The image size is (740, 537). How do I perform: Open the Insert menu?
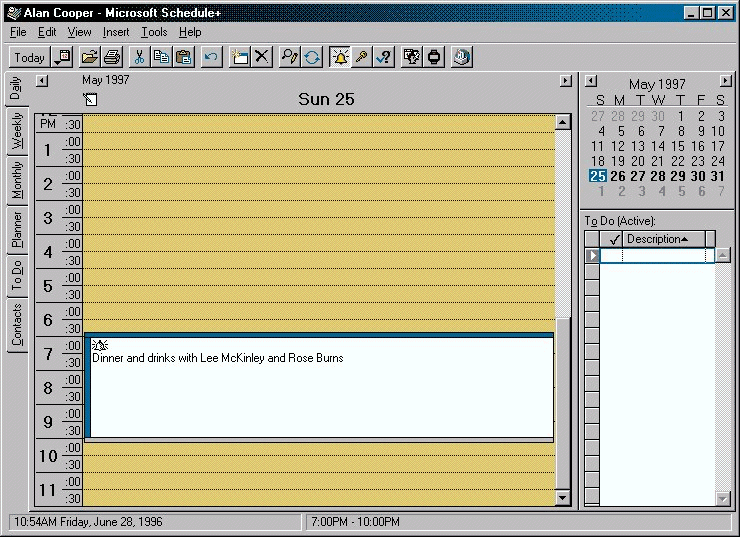coord(116,32)
